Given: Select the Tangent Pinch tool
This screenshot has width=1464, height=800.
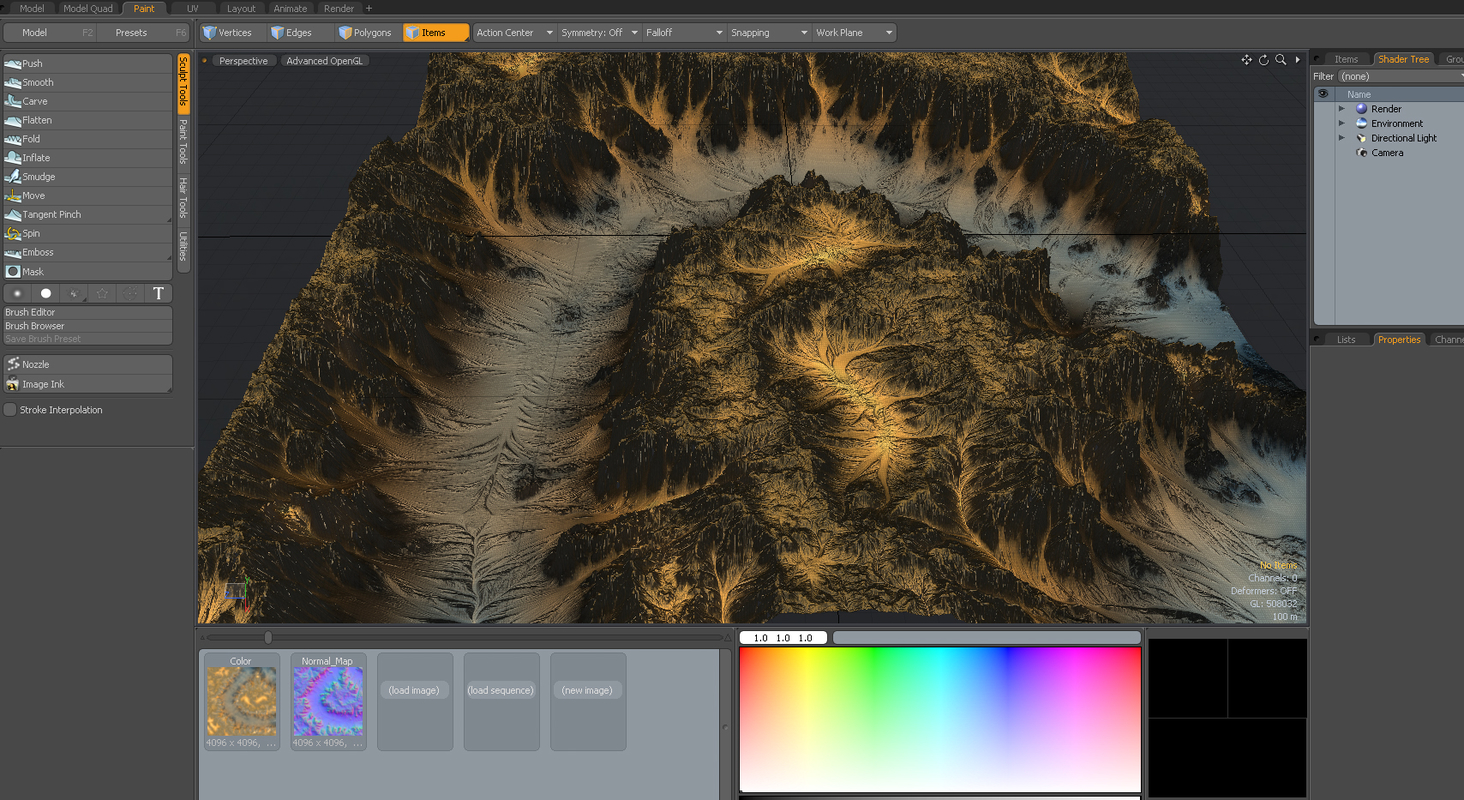Looking at the screenshot, I should point(52,214).
